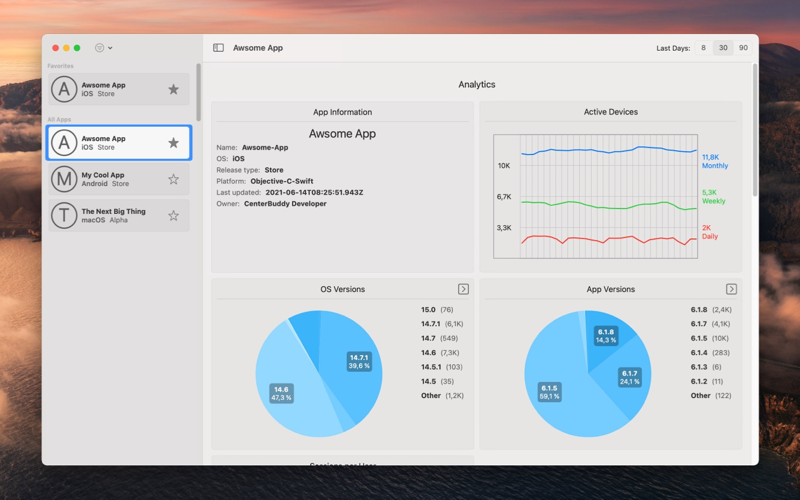The width and height of the screenshot is (800, 500).
Task: Click the Objective-C-Swift platform value
Action: 282,181
